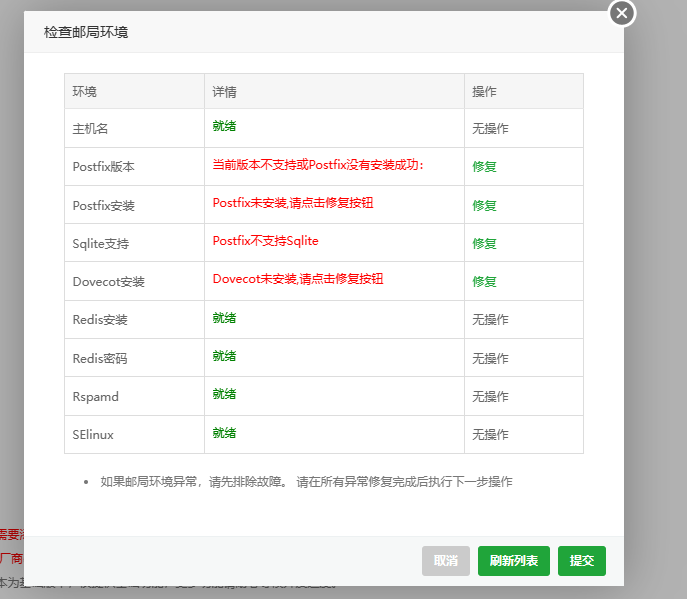Viewport: 687px width, 599px height.
Task: Click the 当前版本不支持或Postfix没有安装成功 error text
Action: click(318, 165)
